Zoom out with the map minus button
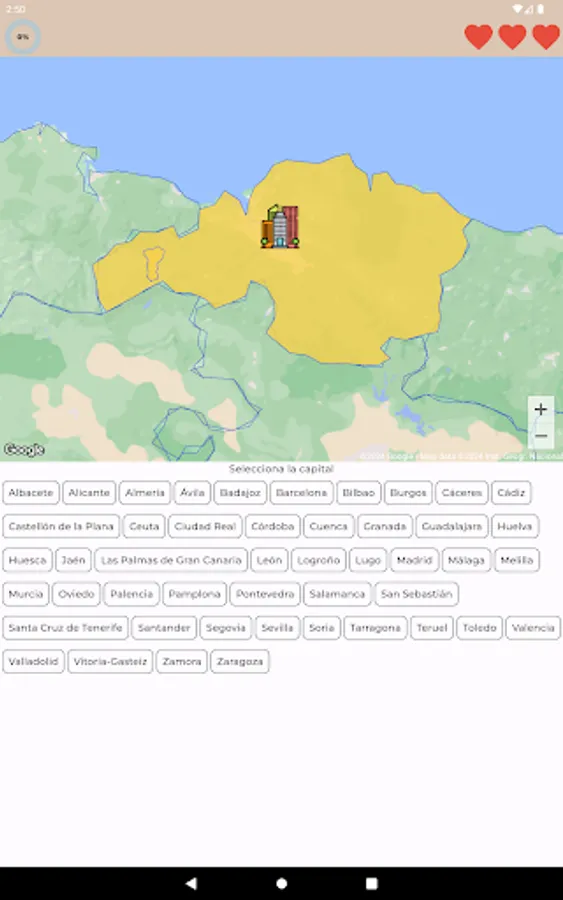The height and width of the screenshot is (900, 563). point(541,436)
